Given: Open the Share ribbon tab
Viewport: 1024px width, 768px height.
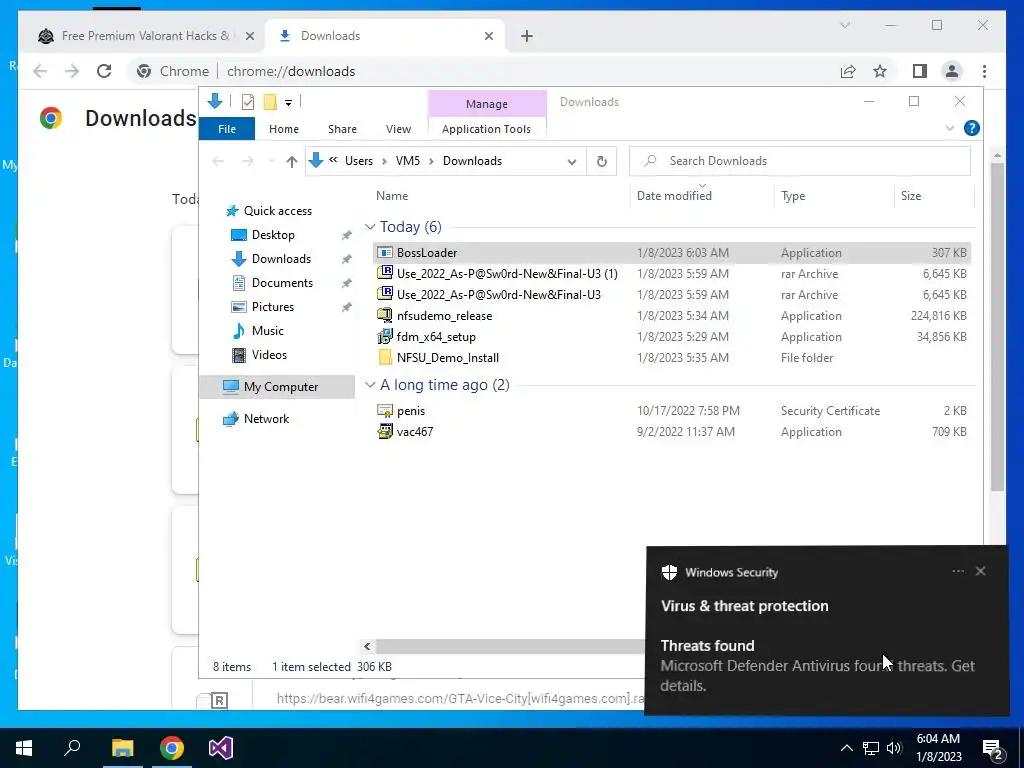Looking at the screenshot, I should (342, 129).
